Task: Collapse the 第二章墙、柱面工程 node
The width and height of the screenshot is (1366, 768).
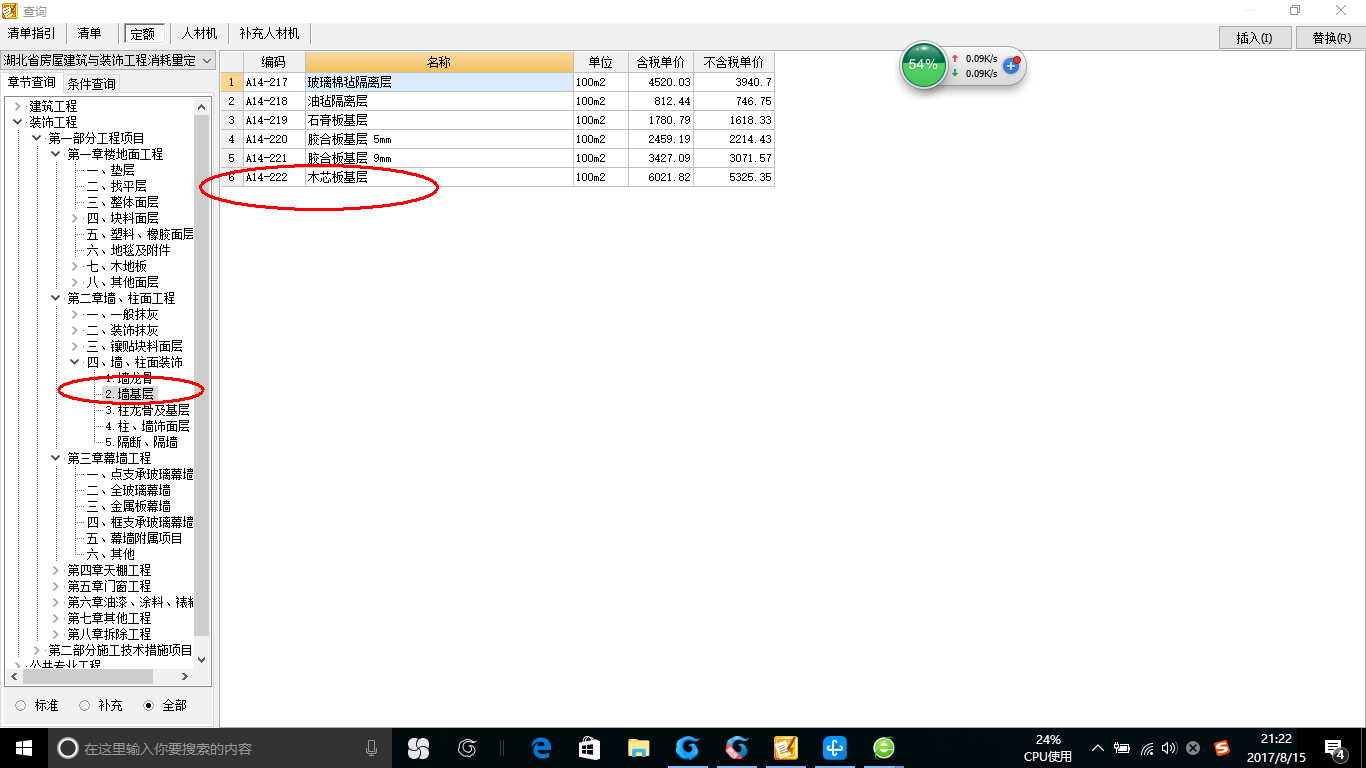Action: (55, 298)
